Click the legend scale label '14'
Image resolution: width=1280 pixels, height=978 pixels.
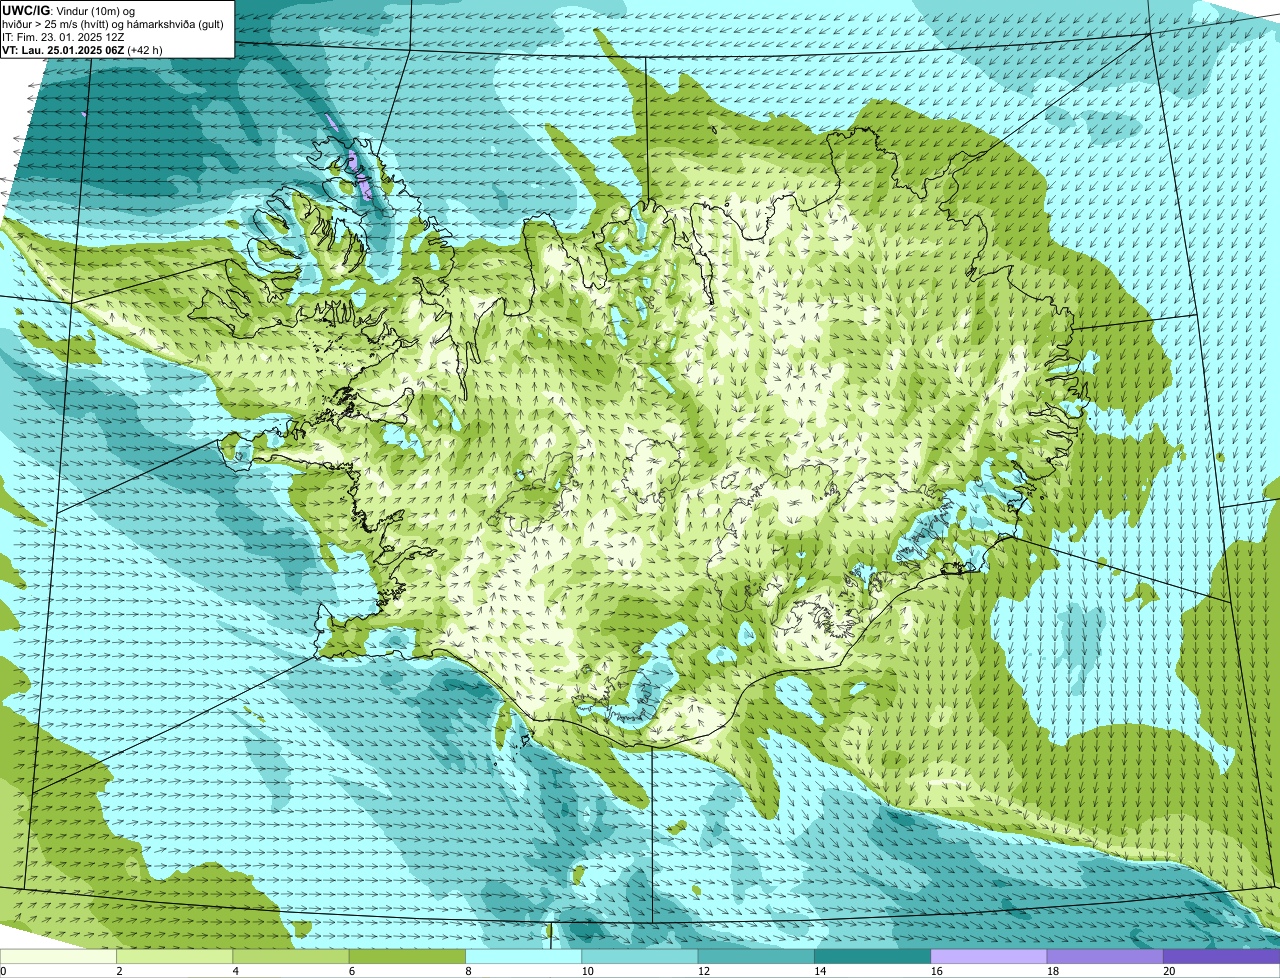[x=820, y=971]
